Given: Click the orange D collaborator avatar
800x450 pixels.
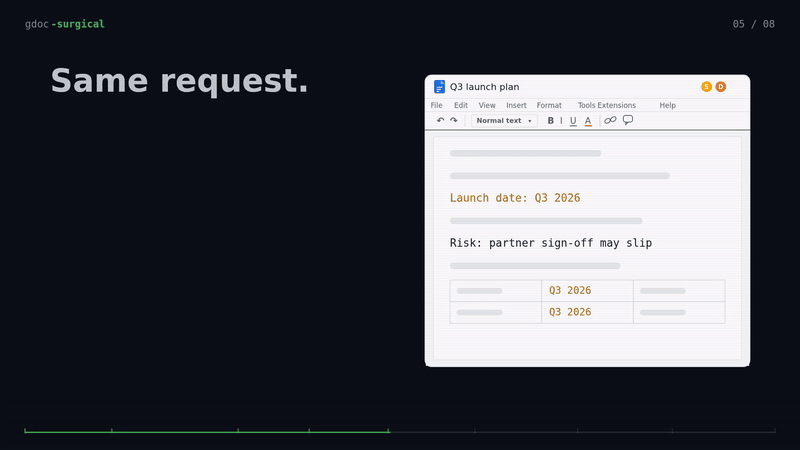Looking at the screenshot, I should (x=720, y=87).
